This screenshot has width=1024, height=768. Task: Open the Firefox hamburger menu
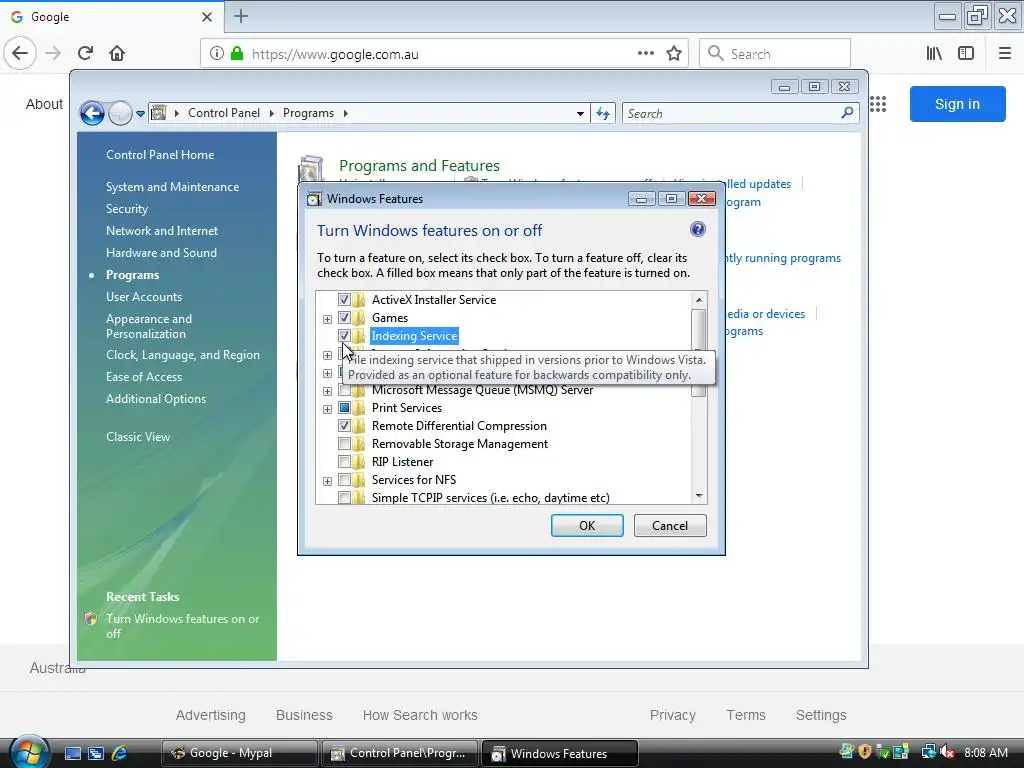(1005, 54)
